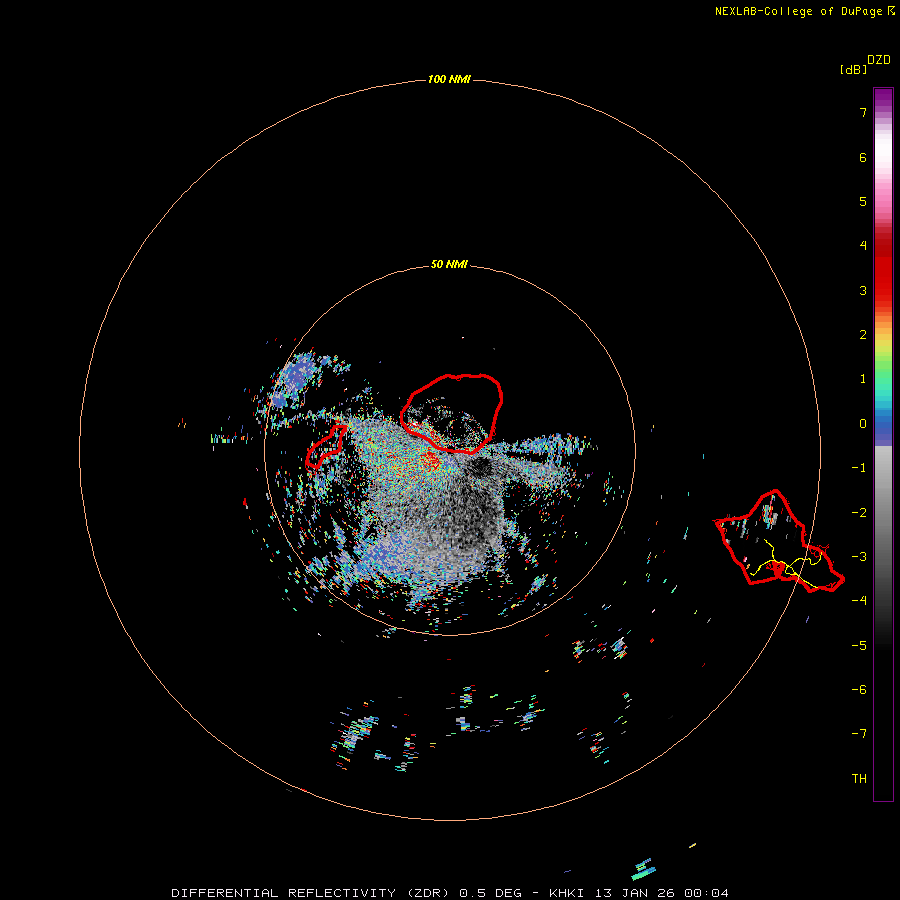Click the -2 value on the color scale
The image size is (900, 900).
click(x=859, y=513)
